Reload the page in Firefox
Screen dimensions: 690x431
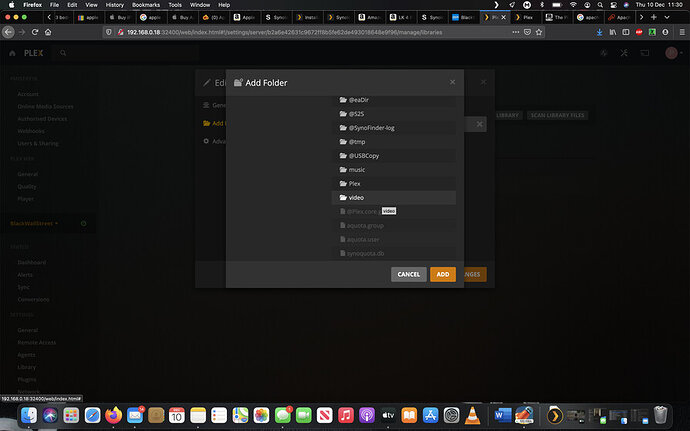[x=35, y=32]
